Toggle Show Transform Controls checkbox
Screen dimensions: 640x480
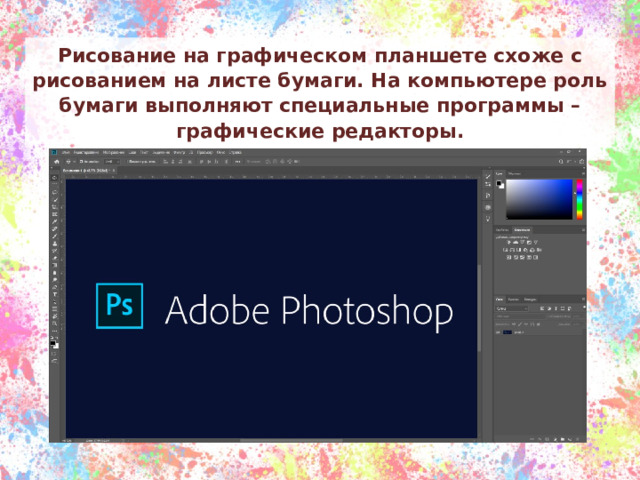pyautogui.click(x=128, y=162)
